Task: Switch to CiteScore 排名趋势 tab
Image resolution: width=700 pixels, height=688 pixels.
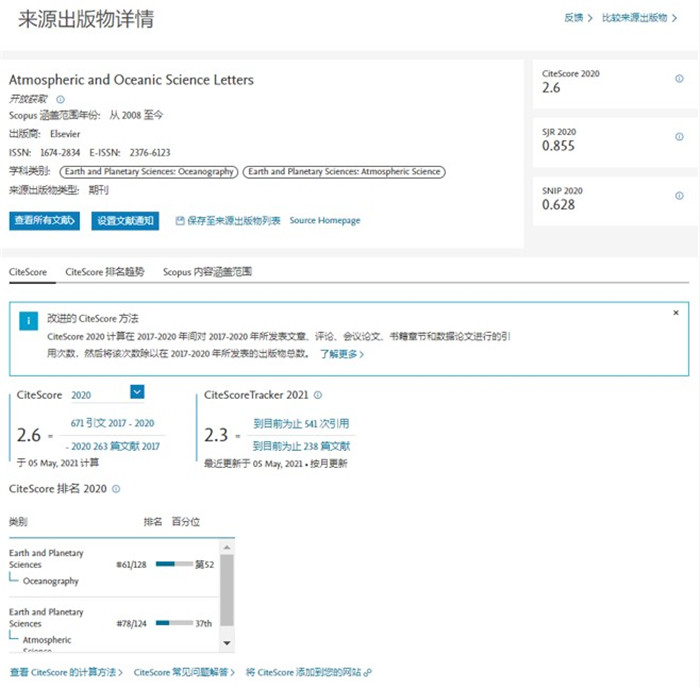Action: [x=104, y=271]
